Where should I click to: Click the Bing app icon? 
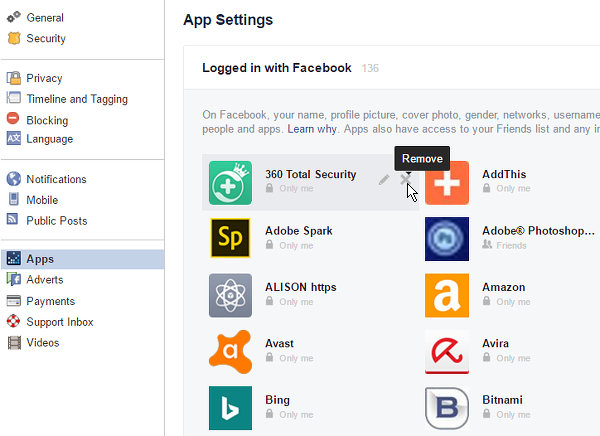[x=230, y=408]
